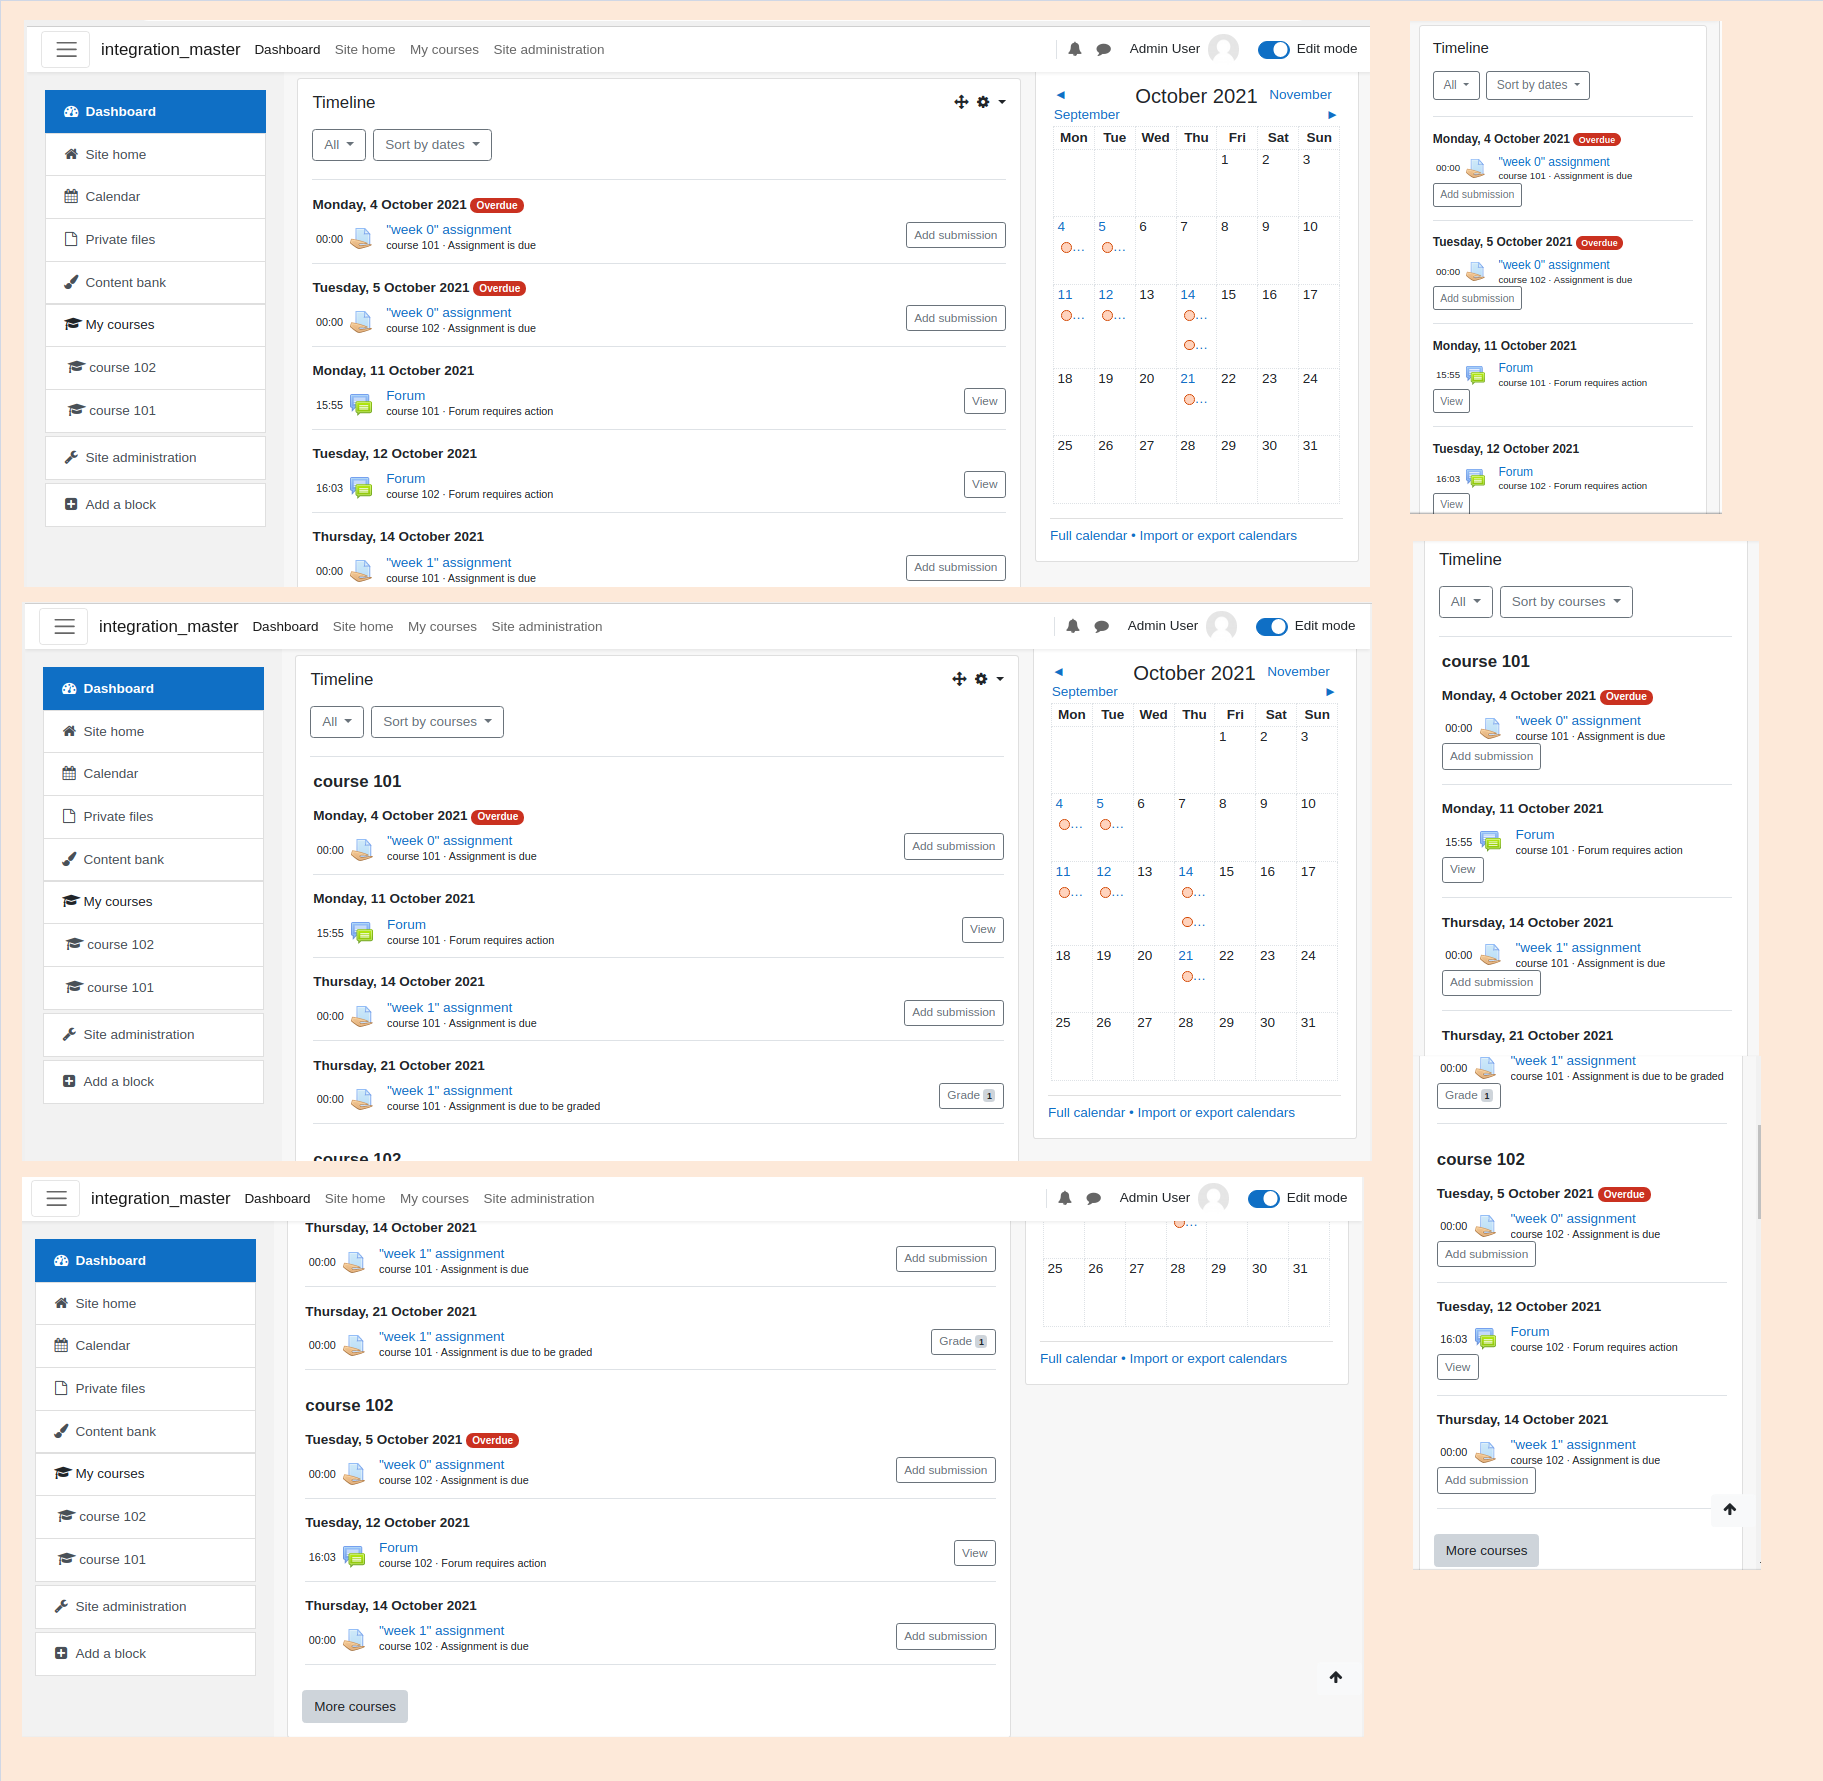Open Sort by courses dropdown in middle screenshot
Image resolution: width=1823 pixels, height=1781 pixels.
[437, 722]
